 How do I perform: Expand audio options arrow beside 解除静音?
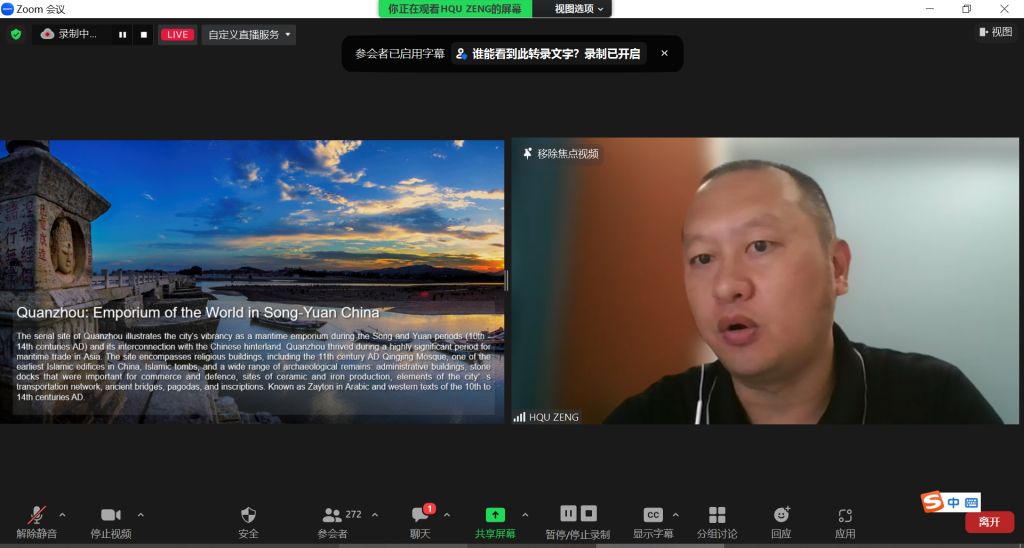point(62,515)
